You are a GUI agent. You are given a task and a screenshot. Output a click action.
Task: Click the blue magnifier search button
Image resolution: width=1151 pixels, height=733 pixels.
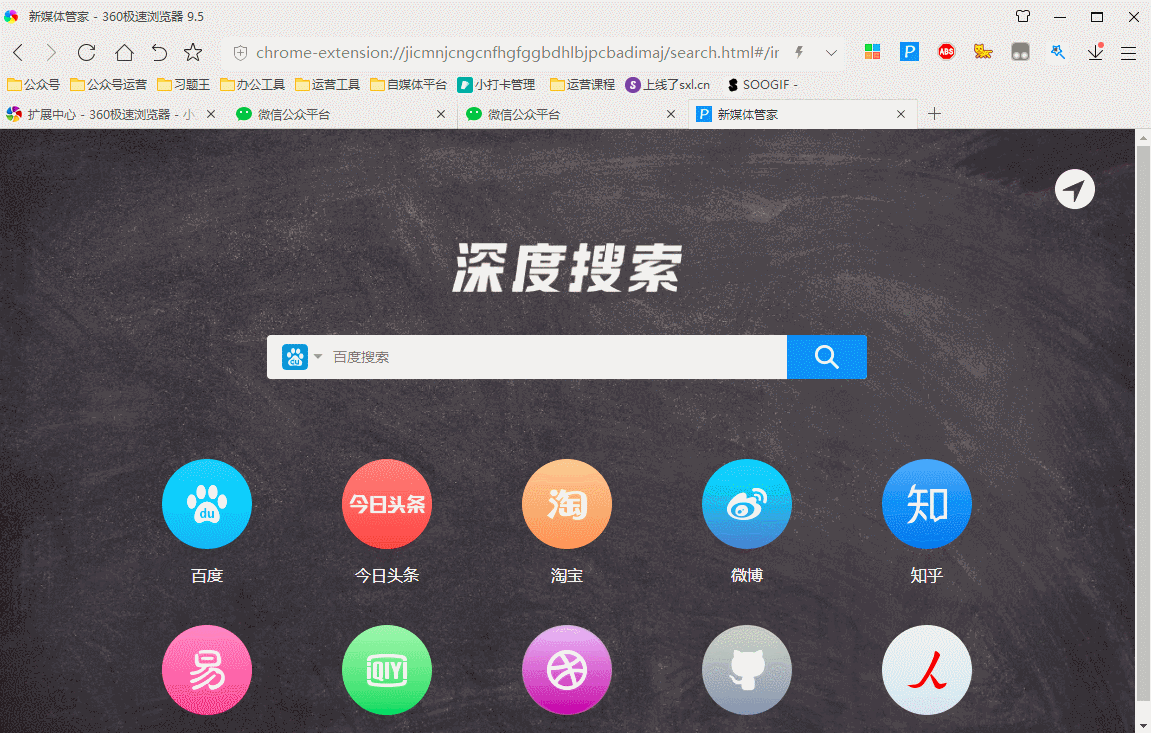[827, 357]
